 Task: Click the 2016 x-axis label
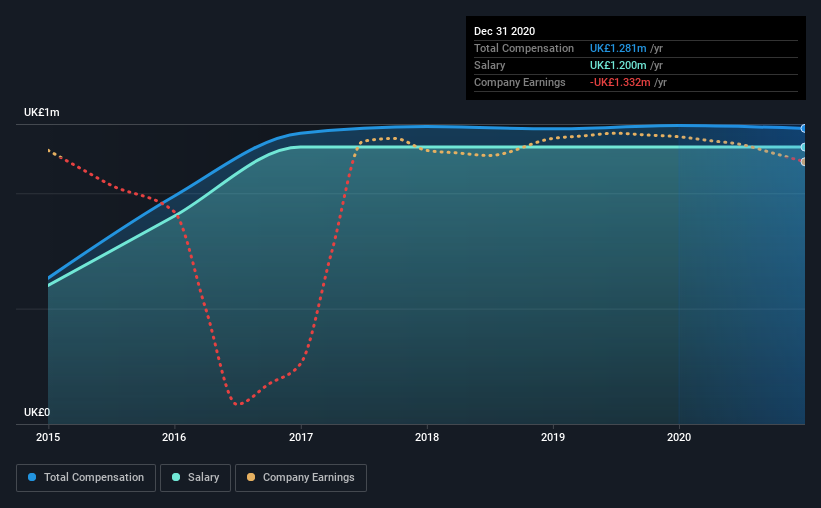click(174, 437)
